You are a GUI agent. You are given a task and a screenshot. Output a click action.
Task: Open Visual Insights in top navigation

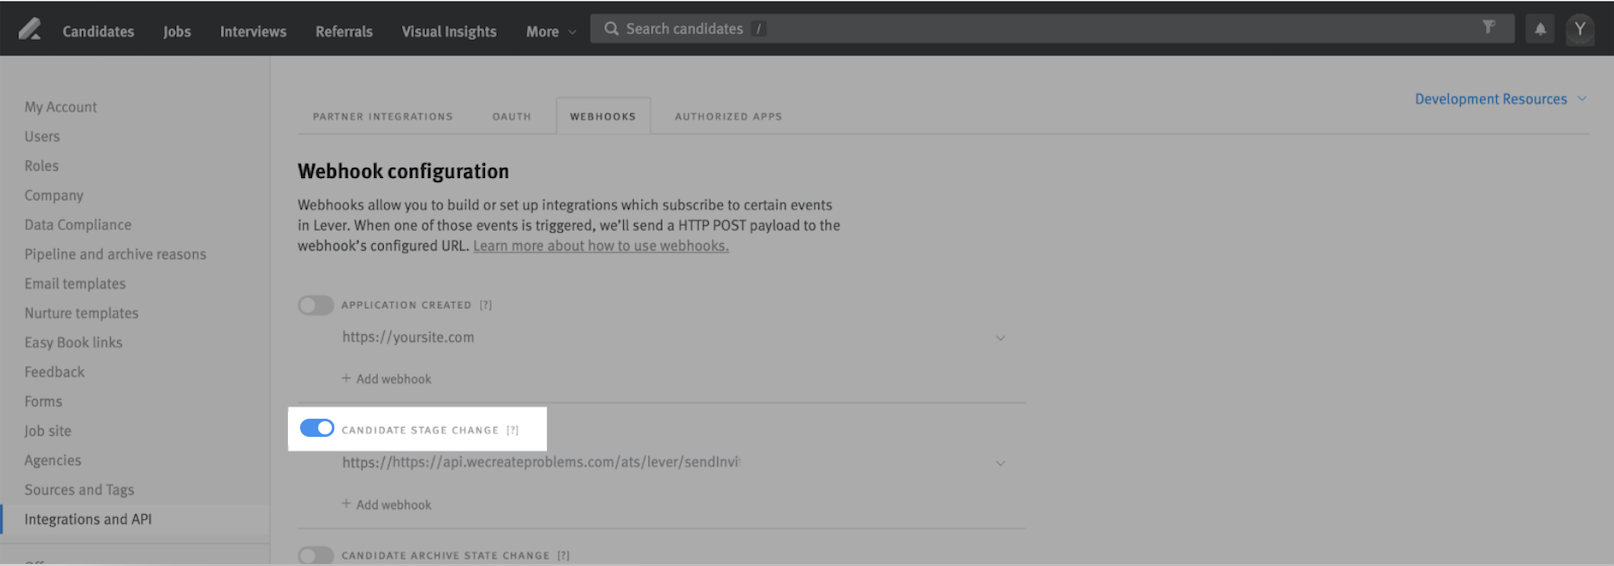point(449,32)
